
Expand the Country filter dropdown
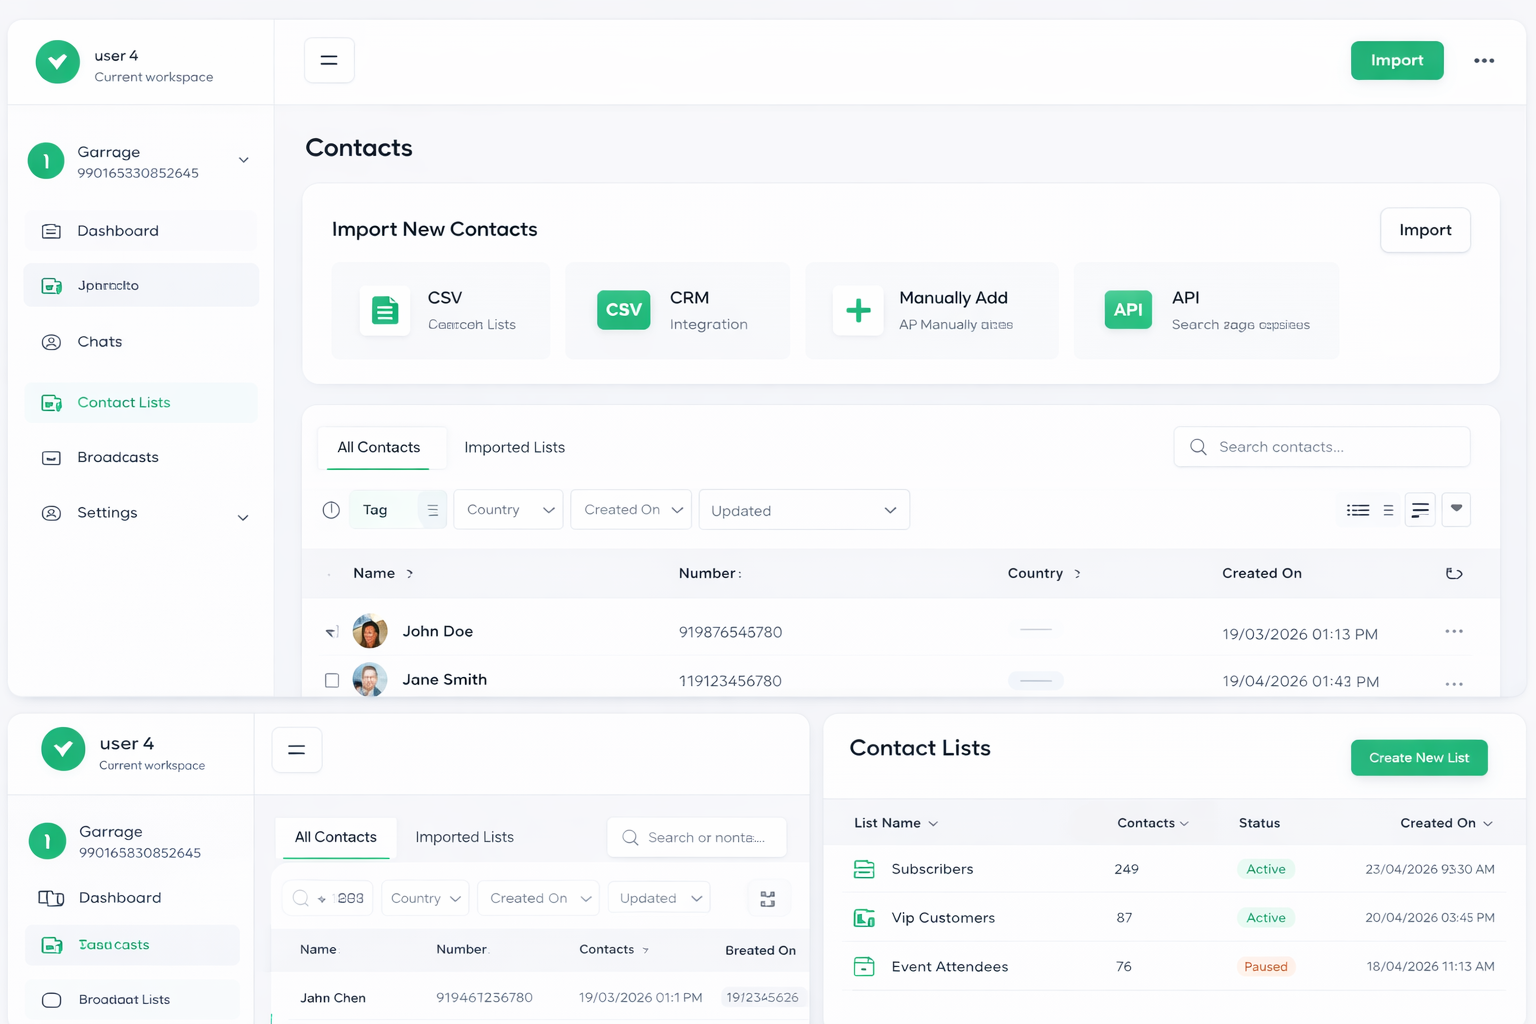point(508,510)
